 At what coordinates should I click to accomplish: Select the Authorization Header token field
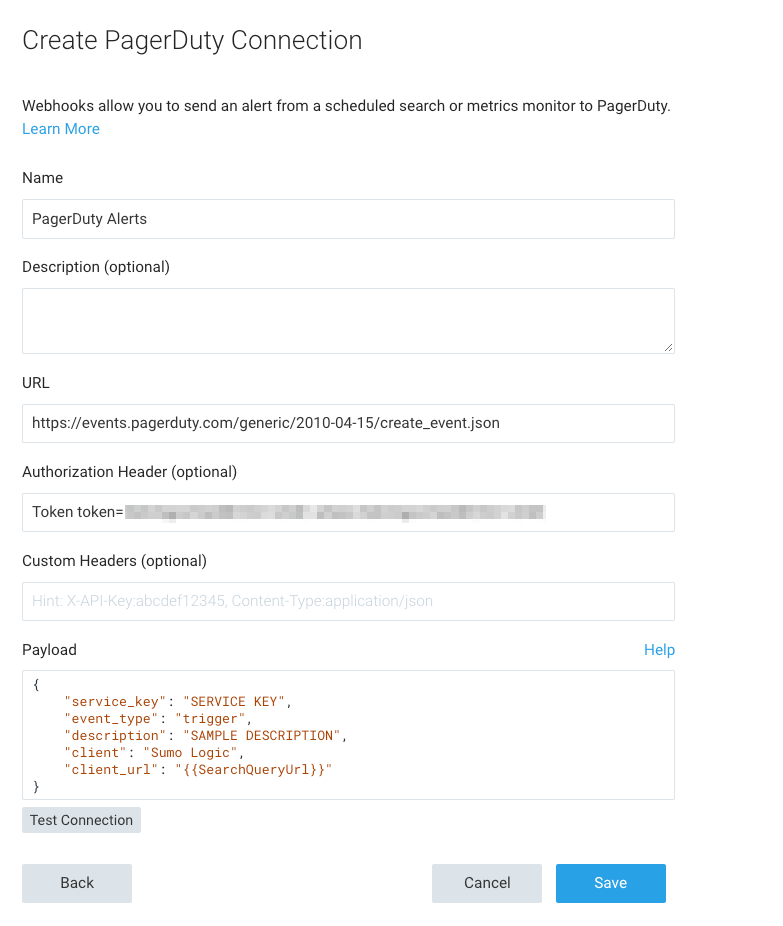click(x=348, y=512)
